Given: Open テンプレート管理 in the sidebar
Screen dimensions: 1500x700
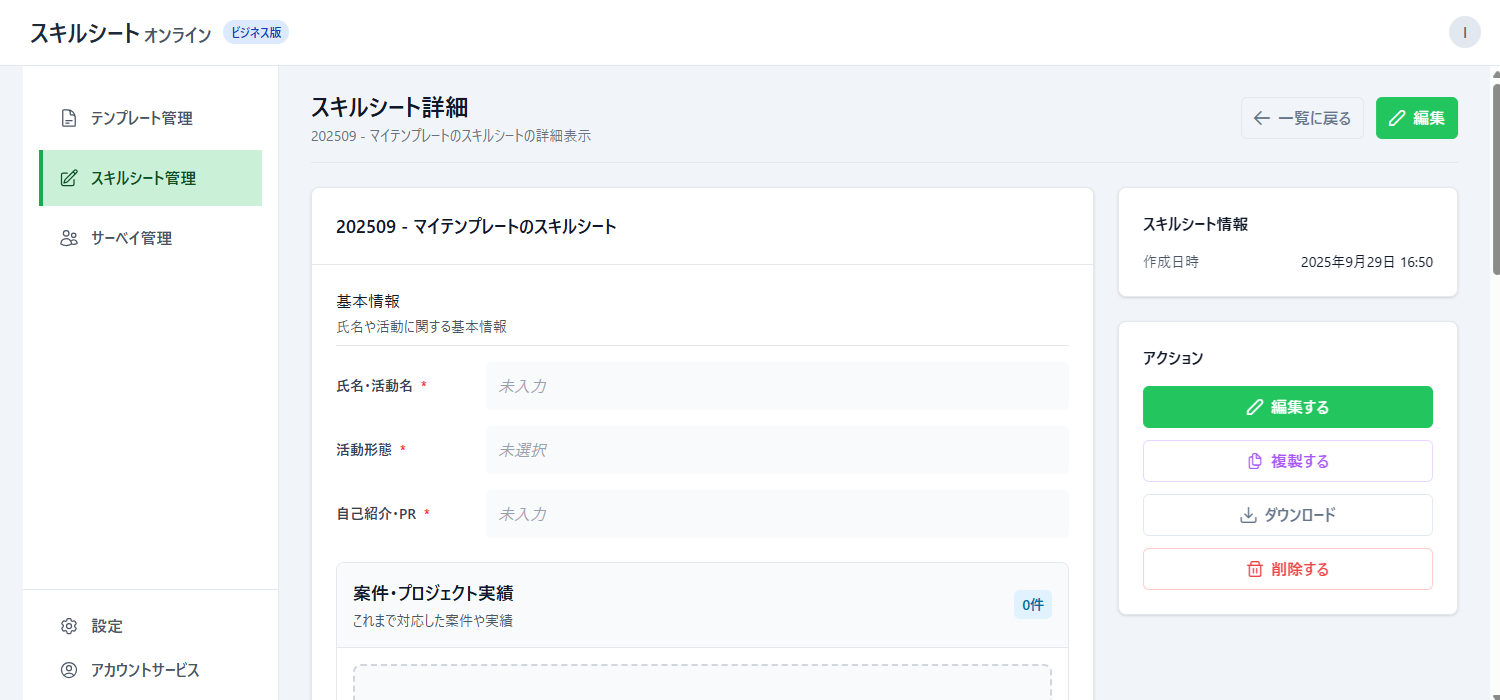Looking at the screenshot, I should point(141,118).
